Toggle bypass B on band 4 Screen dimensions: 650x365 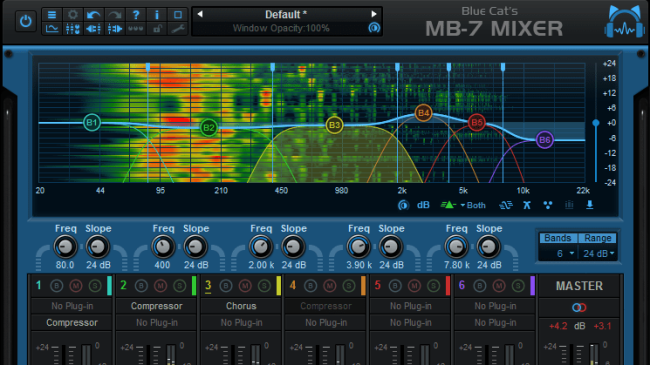point(310,286)
